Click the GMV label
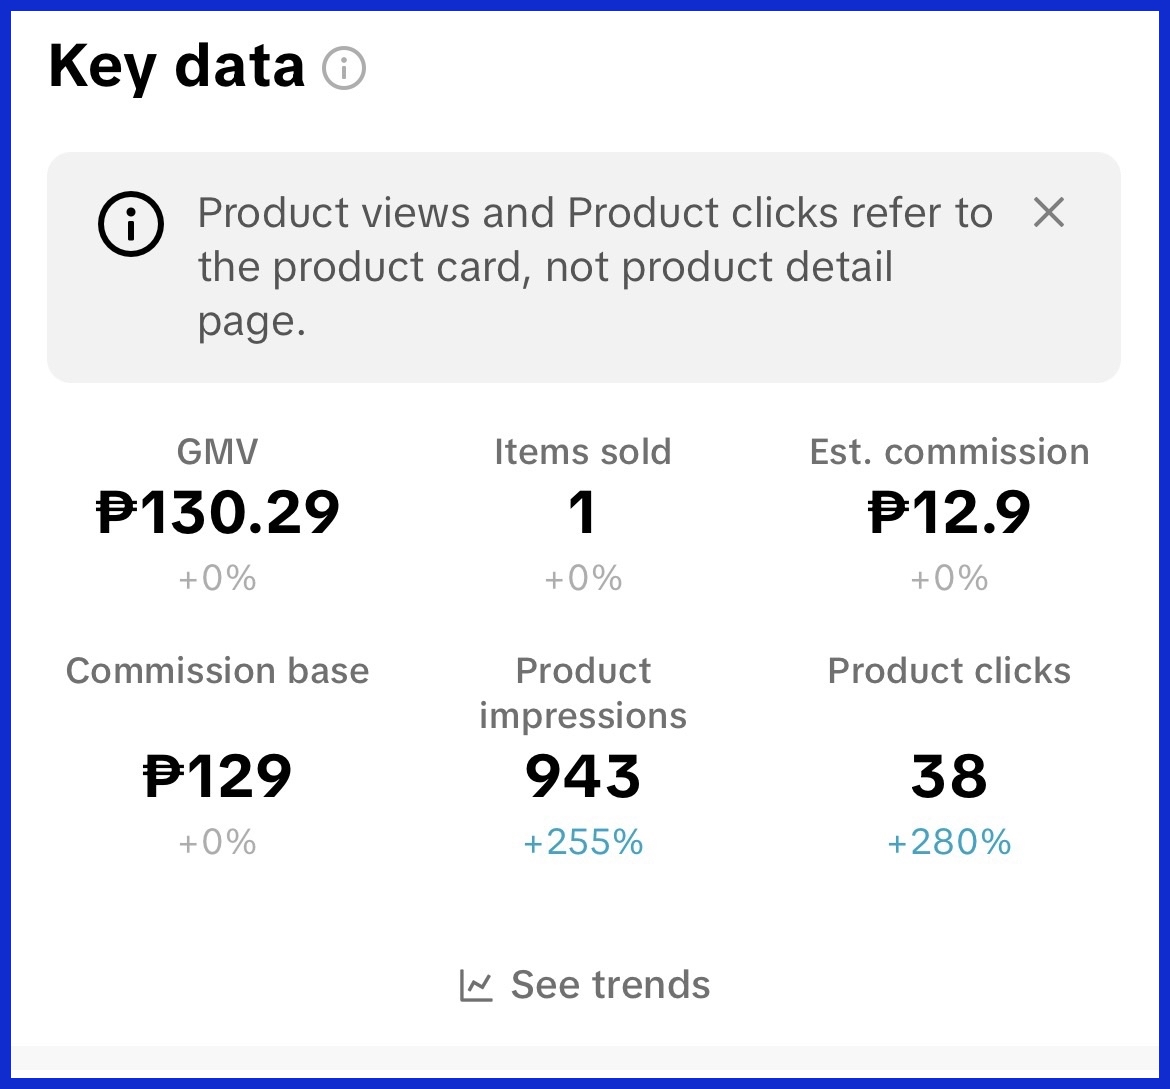Screen dimensions: 1170x1089 click(218, 452)
